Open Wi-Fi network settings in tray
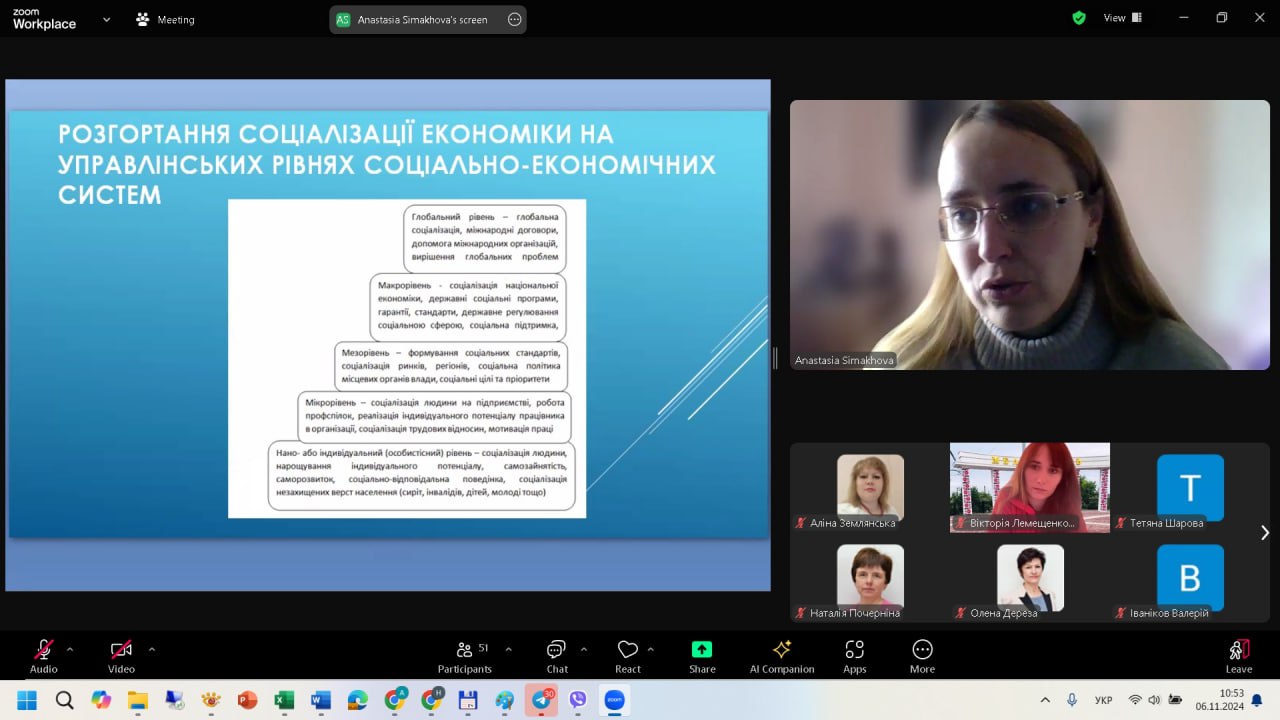The height and width of the screenshot is (720, 1280). point(1135,700)
